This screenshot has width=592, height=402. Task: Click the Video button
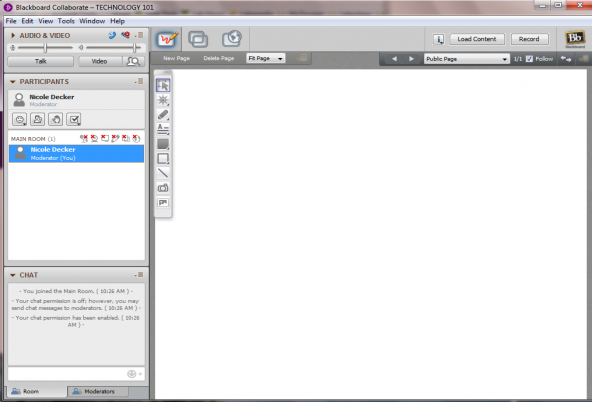[x=100, y=61]
